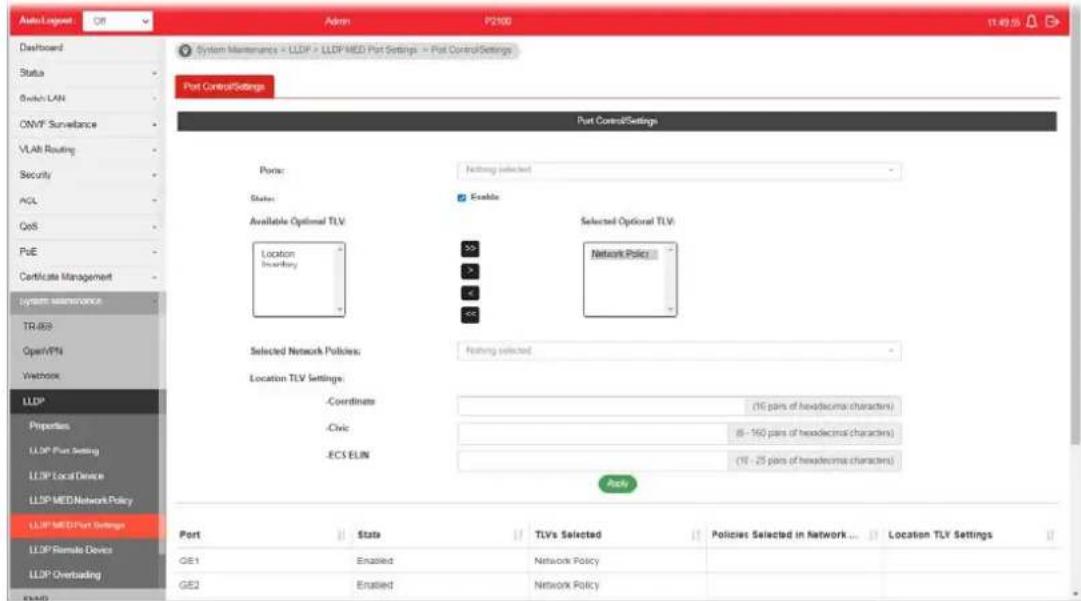
Task: Move all TLVs right with >> button
Action: [469, 249]
